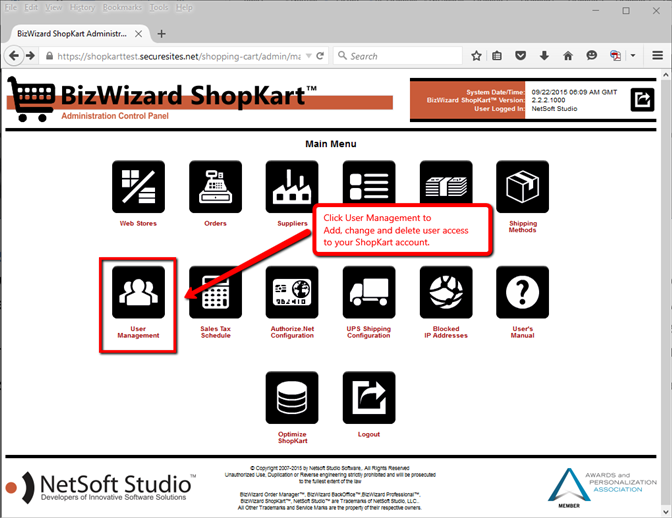
Task: Click the Orders text link
Action: tap(215, 223)
